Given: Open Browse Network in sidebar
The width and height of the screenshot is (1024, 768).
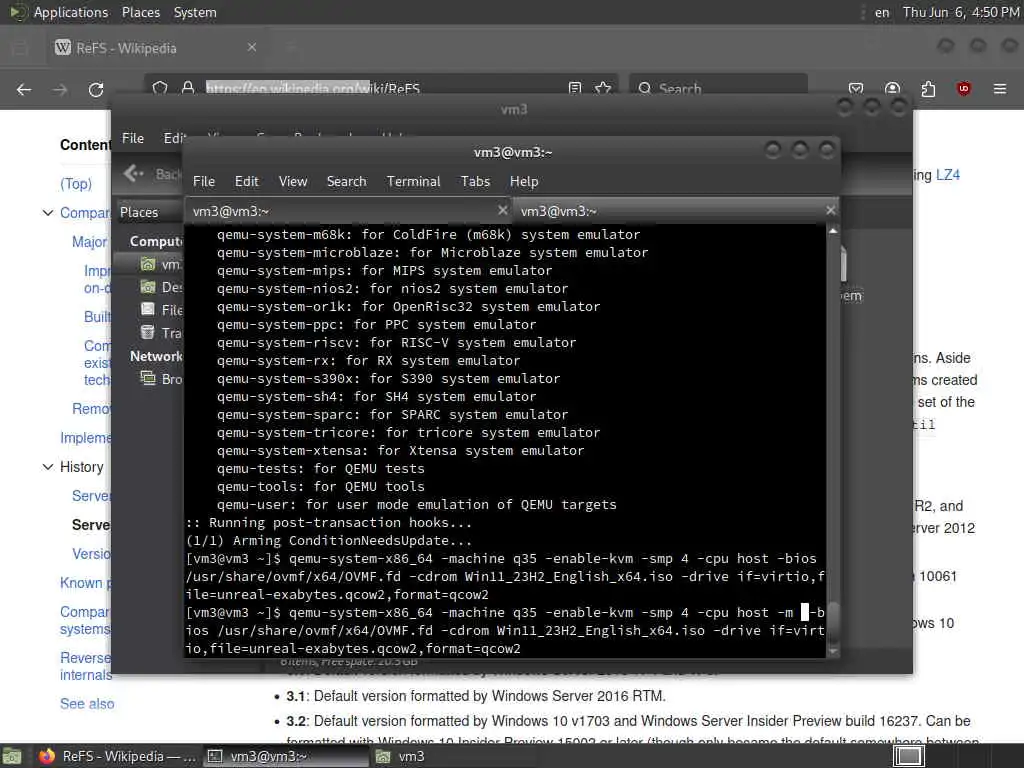Looking at the screenshot, I should pyautogui.click(x=162, y=379).
